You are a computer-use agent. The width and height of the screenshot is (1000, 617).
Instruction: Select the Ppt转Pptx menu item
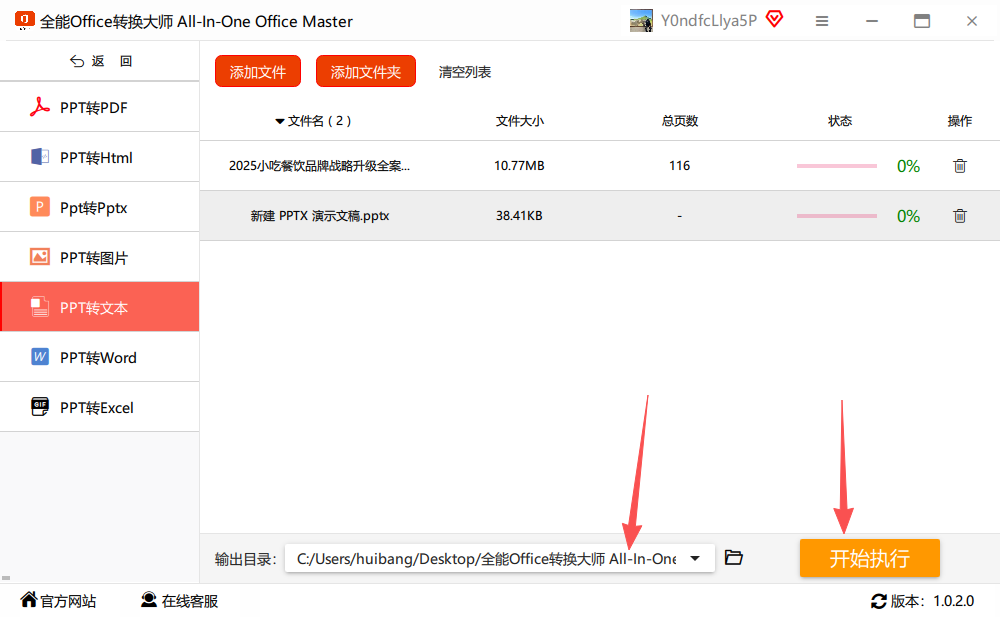click(99, 207)
